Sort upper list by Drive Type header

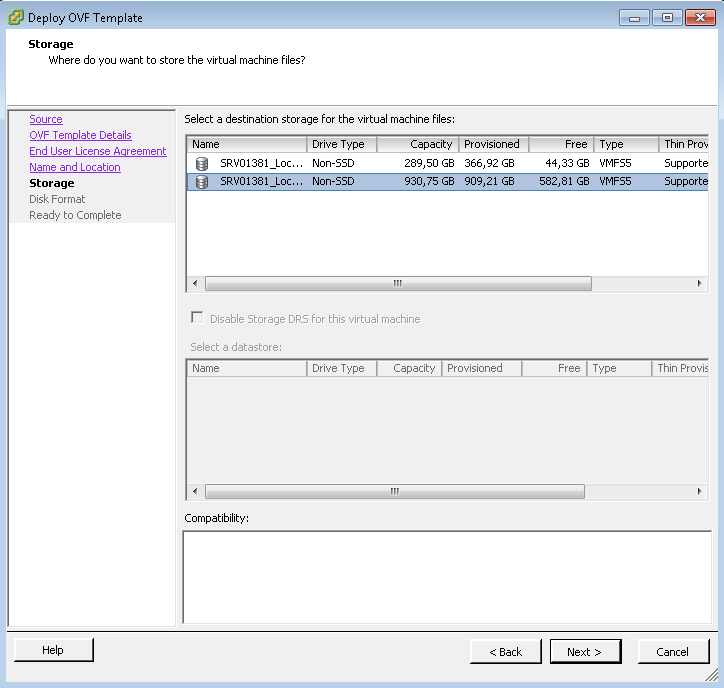[341, 144]
